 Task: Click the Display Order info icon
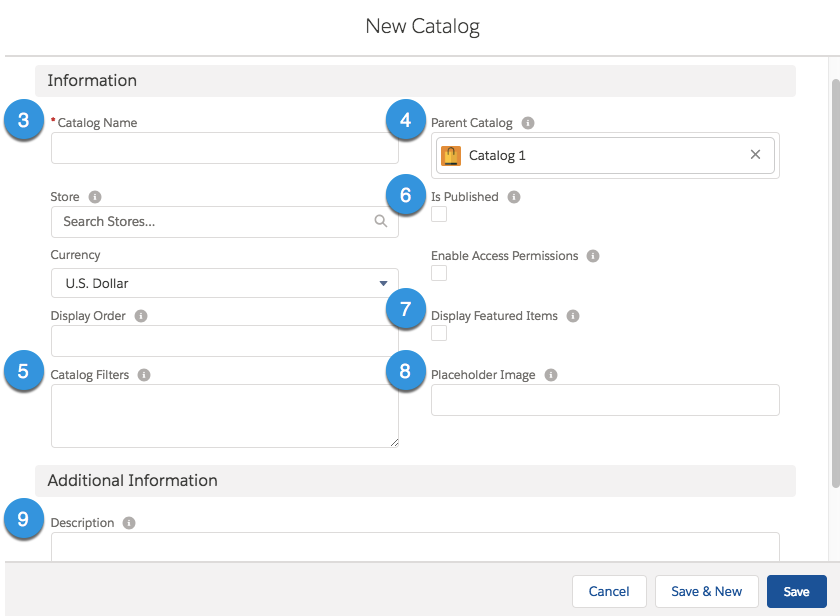[x=141, y=316]
